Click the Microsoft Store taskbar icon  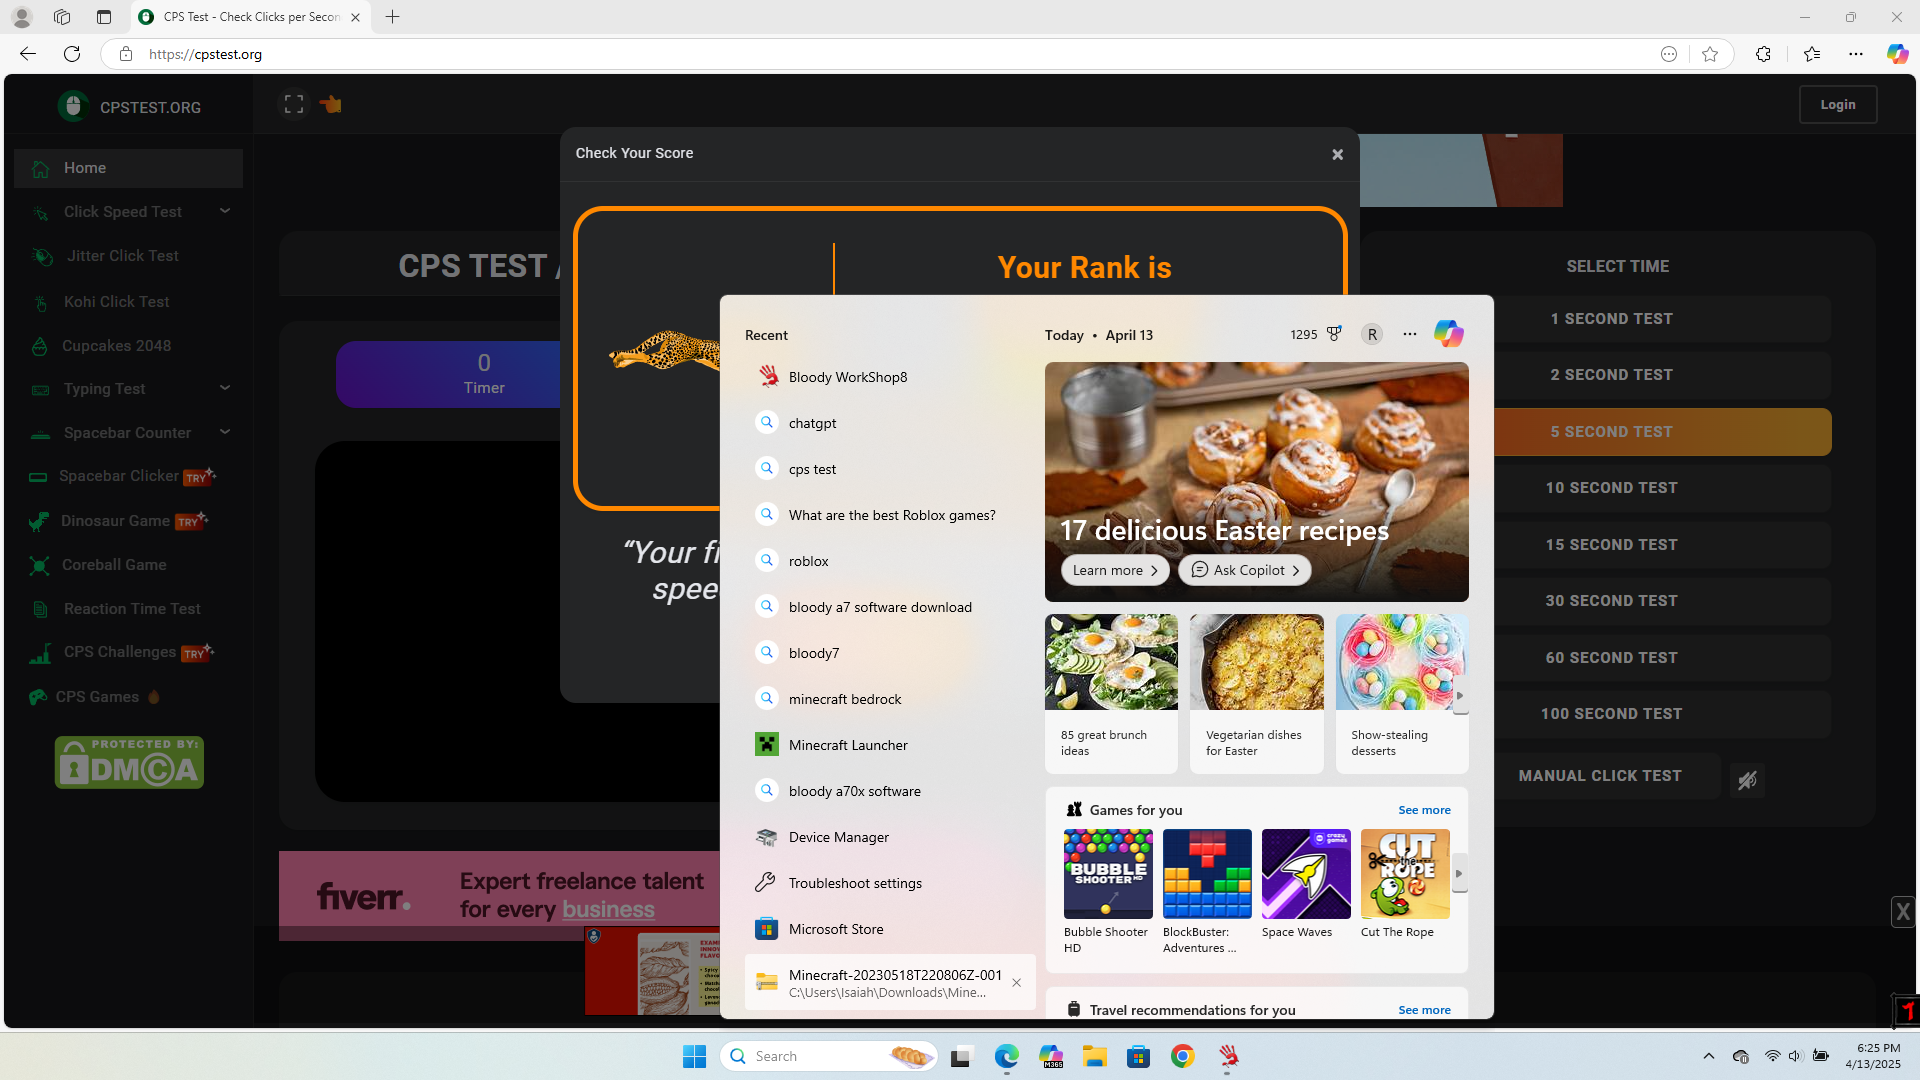(1138, 1057)
